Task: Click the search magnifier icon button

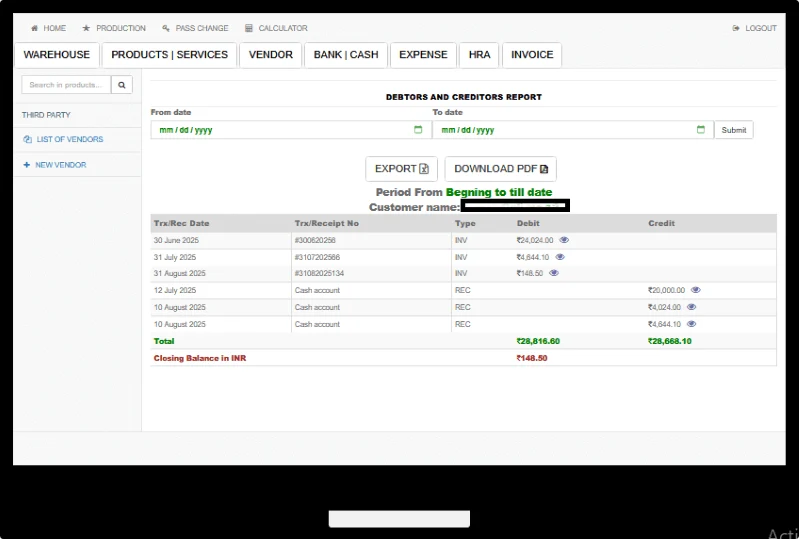Action: (x=122, y=85)
